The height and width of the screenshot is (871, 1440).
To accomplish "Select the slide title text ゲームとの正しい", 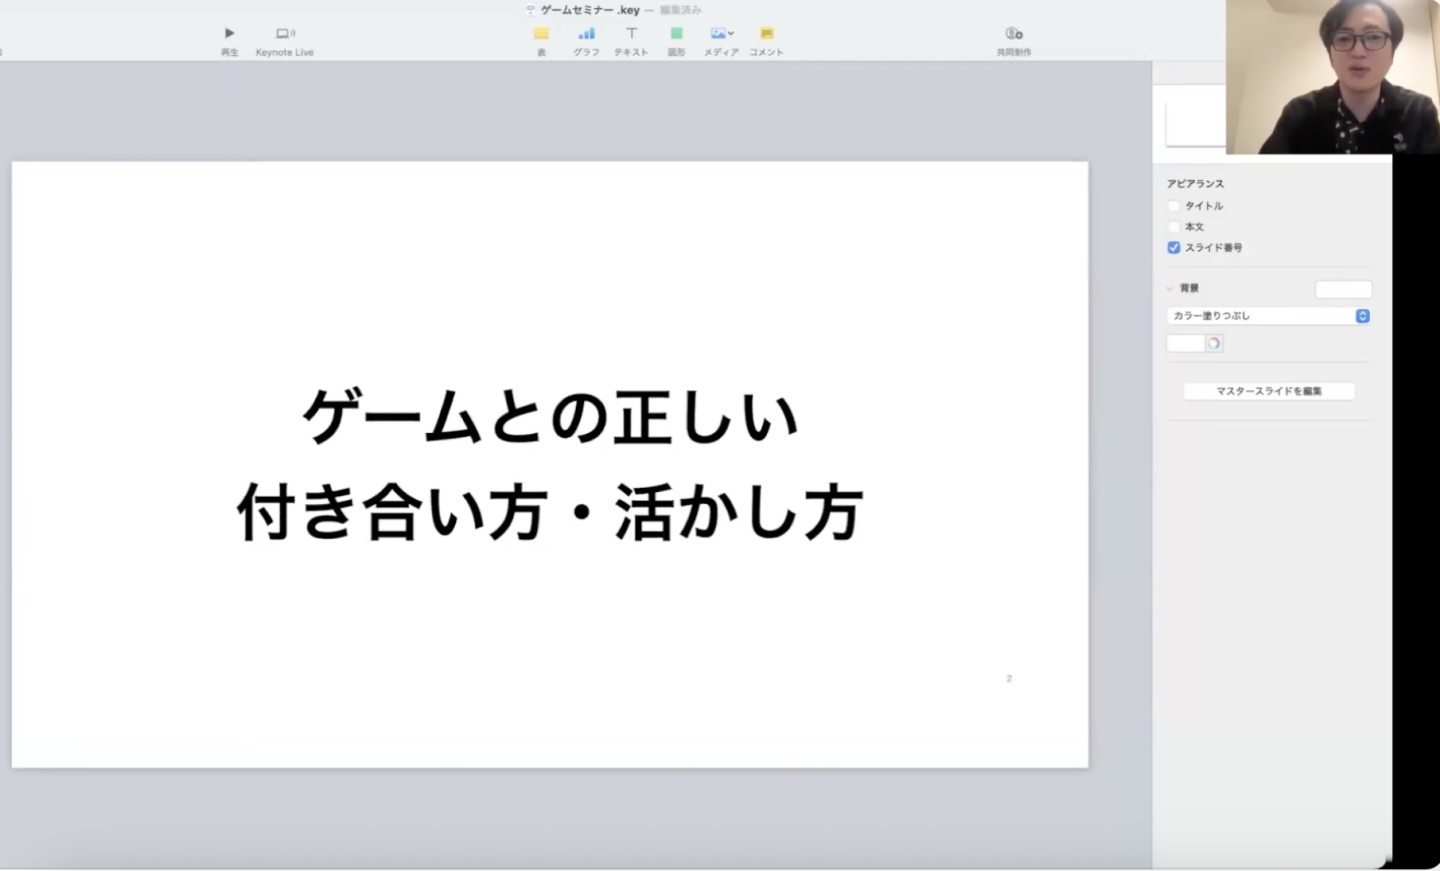I will click(550, 417).
